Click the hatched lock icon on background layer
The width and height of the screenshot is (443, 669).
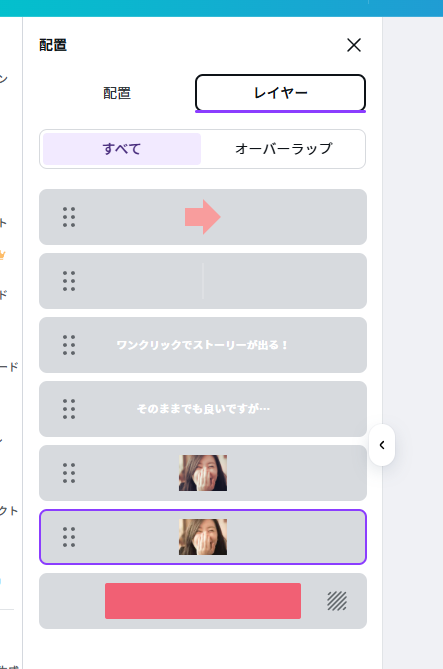[x=337, y=601]
